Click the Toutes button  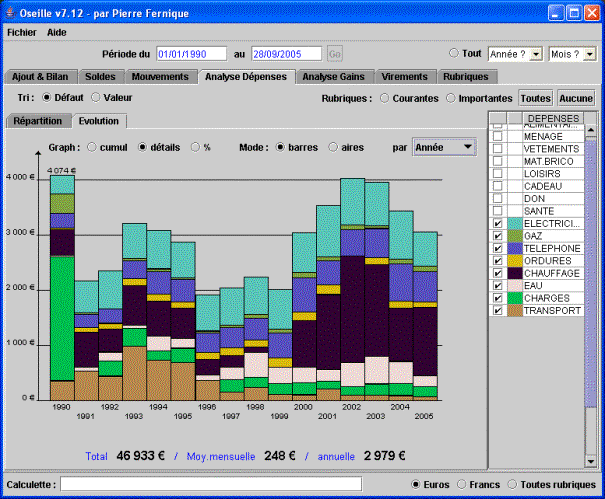536,98
